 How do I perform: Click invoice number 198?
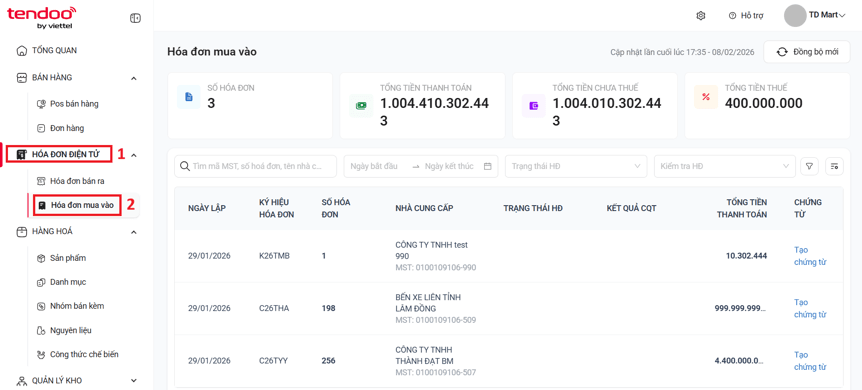(328, 309)
